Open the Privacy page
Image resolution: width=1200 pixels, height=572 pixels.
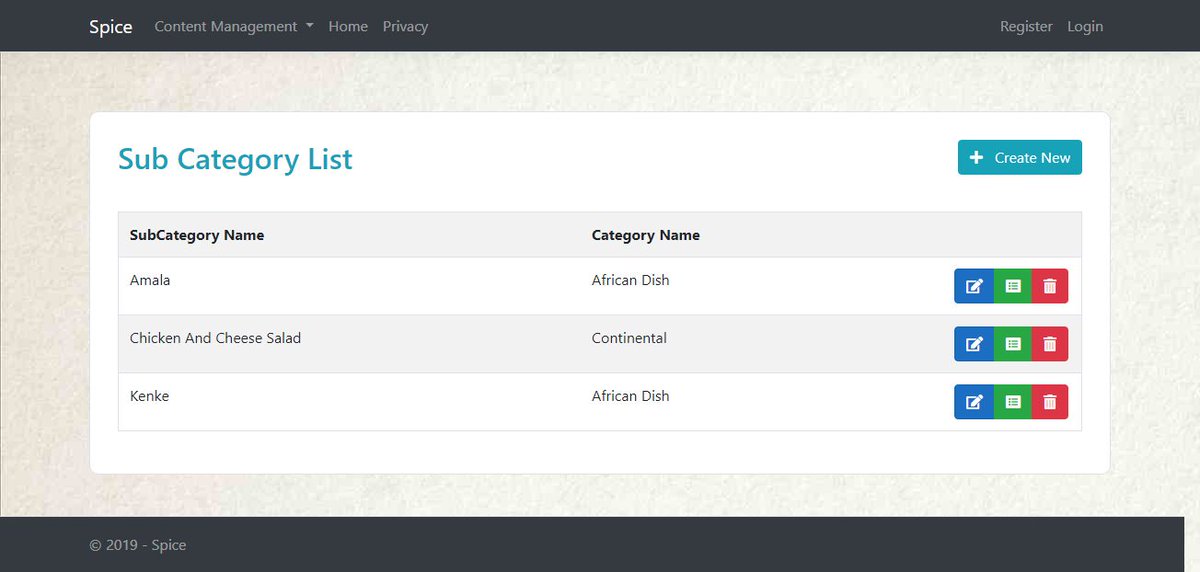click(x=405, y=26)
